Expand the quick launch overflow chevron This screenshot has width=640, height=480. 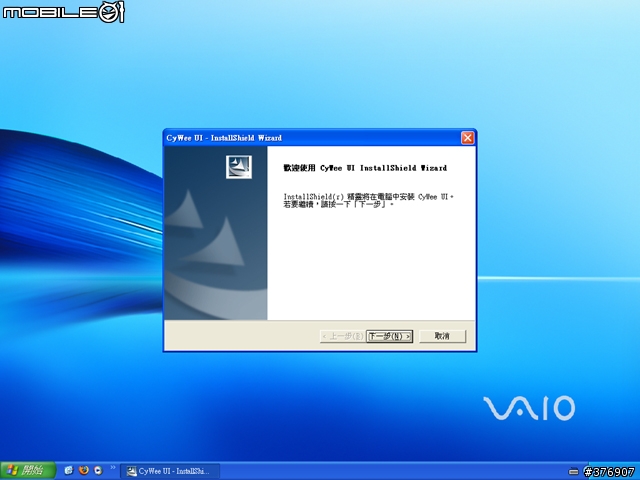113,468
